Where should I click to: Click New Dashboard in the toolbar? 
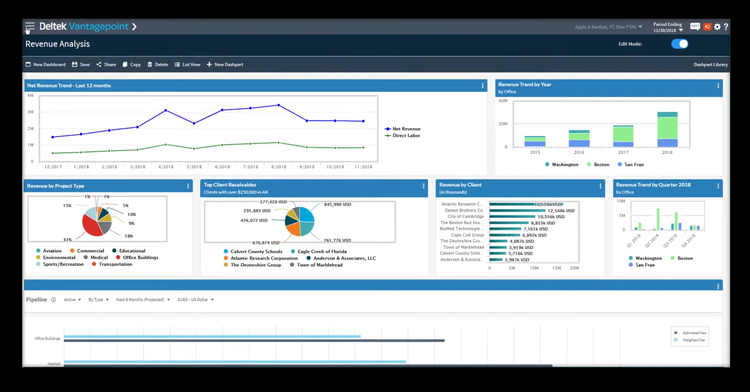tap(45, 65)
